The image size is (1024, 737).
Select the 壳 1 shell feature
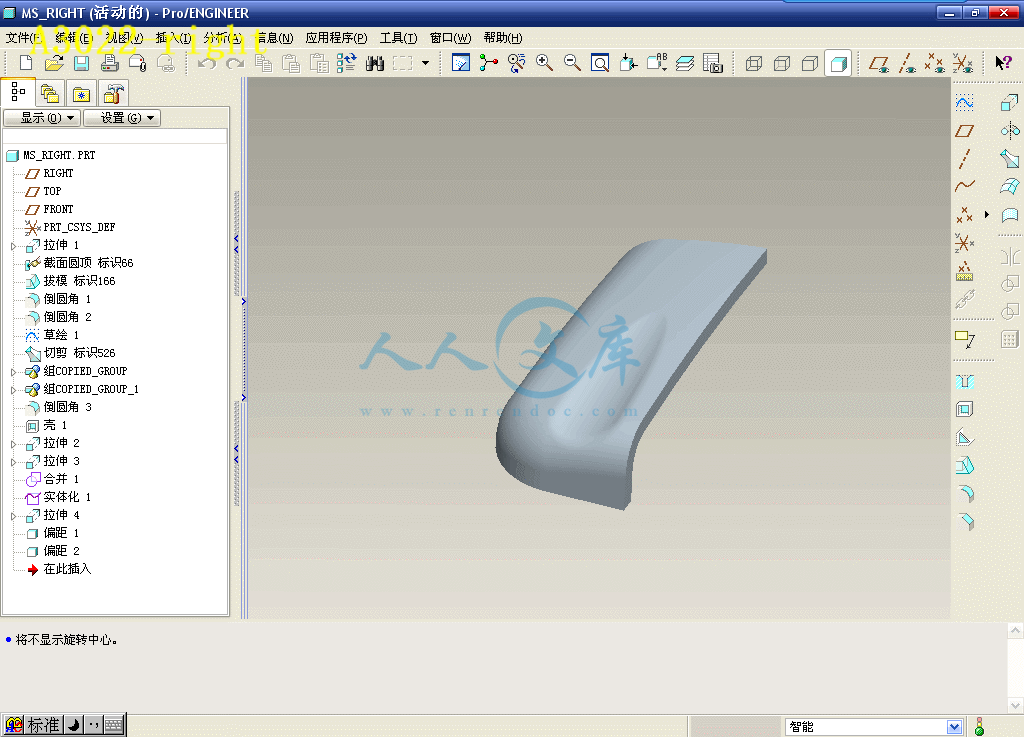pos(55,426)
